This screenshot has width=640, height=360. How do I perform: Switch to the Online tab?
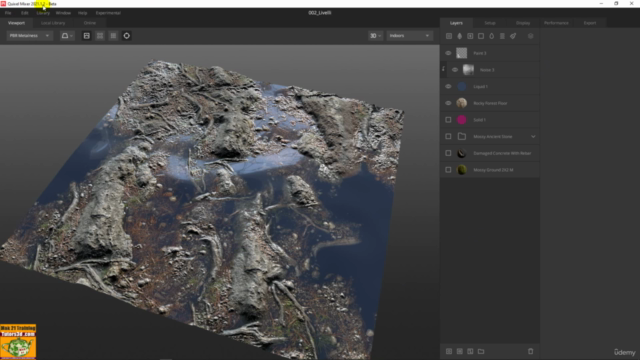[90, 23]
